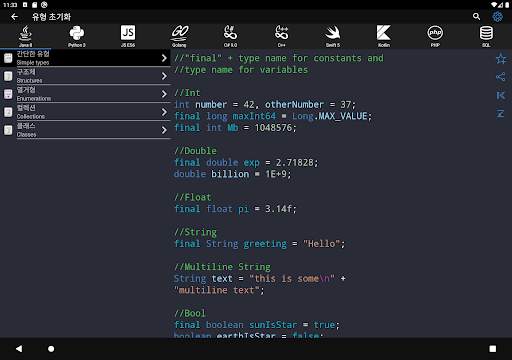Select the JS ES6 language tab
The height and width of the screenshot is (360, 512).
(x=128, y=36)
